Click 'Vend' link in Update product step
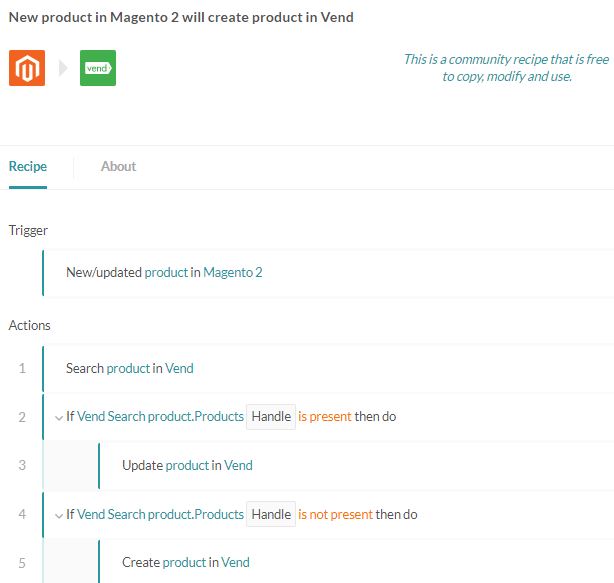The image size is (614, 583). coord(238,466)
